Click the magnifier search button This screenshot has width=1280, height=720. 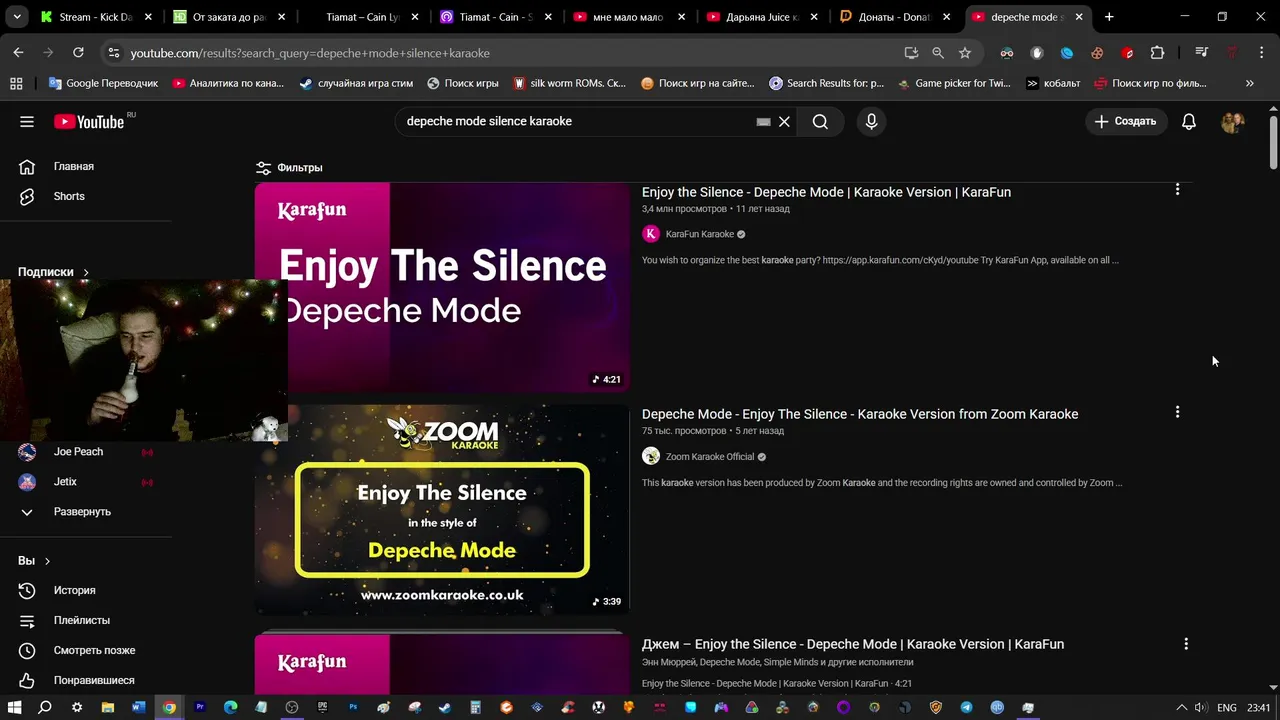tap(820, 121)
